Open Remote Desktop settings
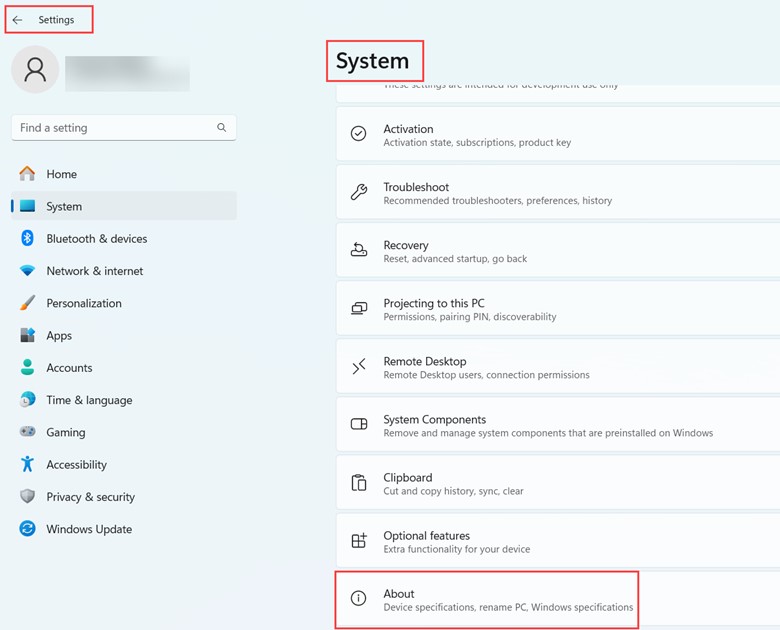Screen dimensions: 780x630 point(558,366)
